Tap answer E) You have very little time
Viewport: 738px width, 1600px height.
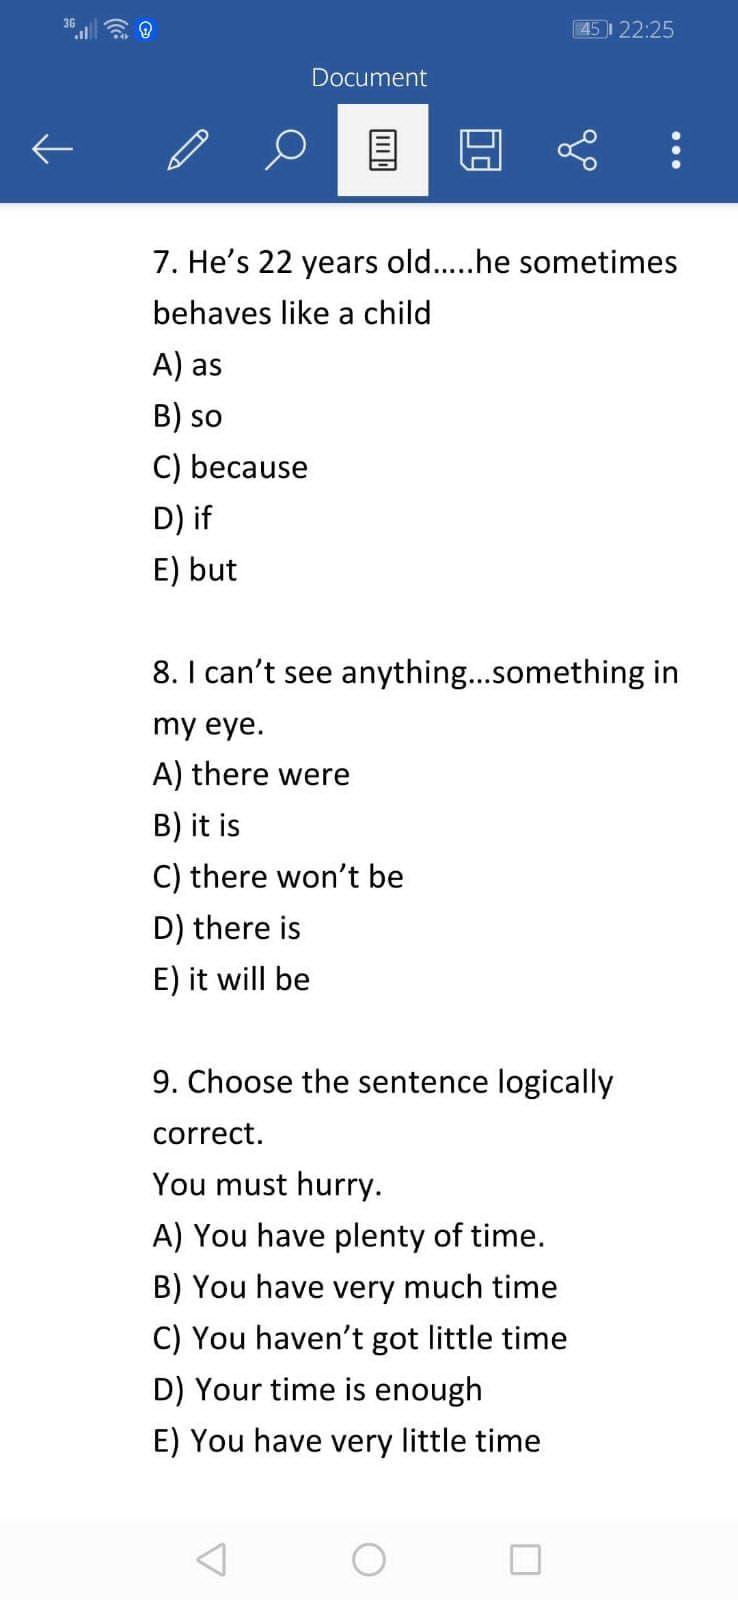[346, 1440]
